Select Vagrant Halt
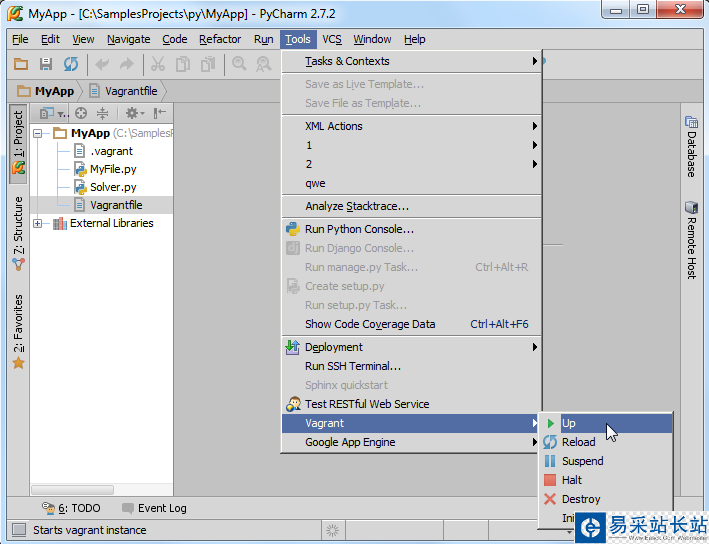Viewport: 709px width, 544px height. 606,480
